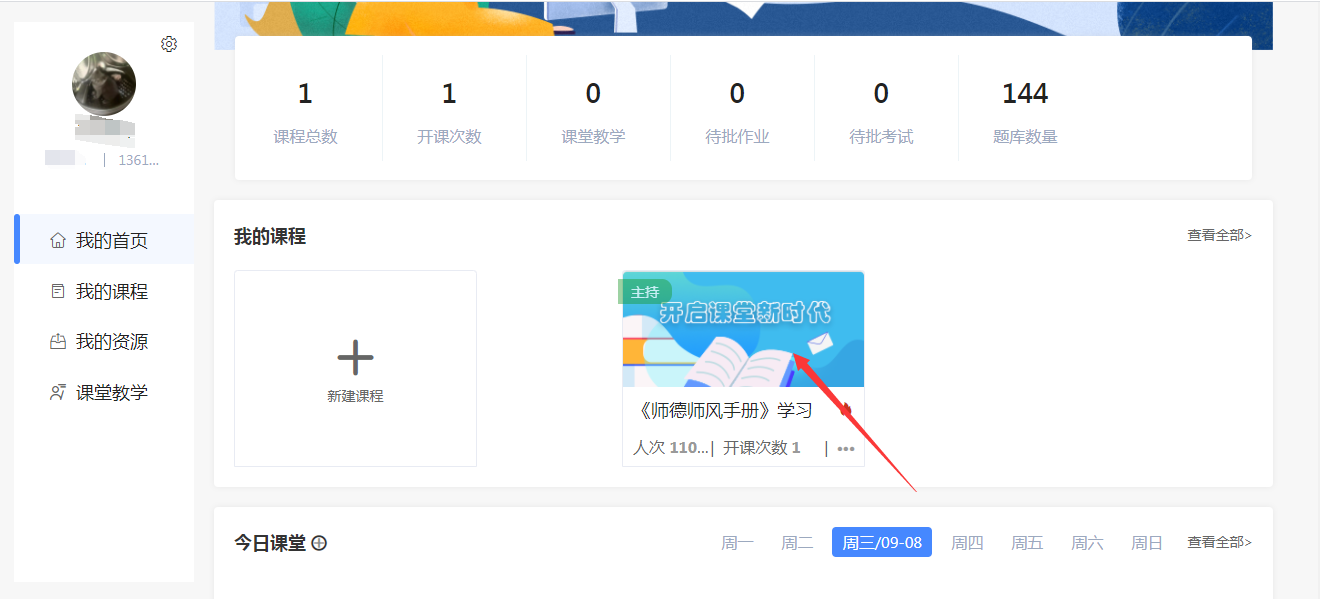The image size is (1320, 599).
Task: Click the plus circle next to 今日课堂
Action: point(319,543)
